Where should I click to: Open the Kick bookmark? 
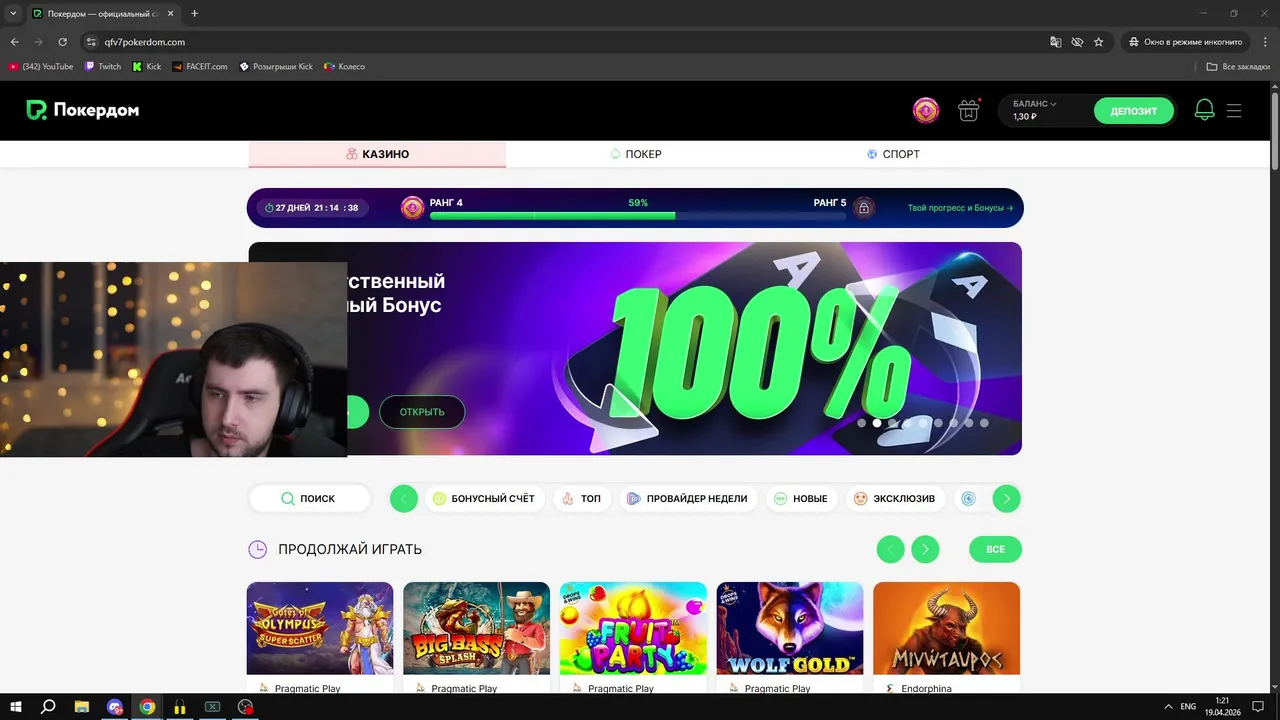tap(147, 67)
